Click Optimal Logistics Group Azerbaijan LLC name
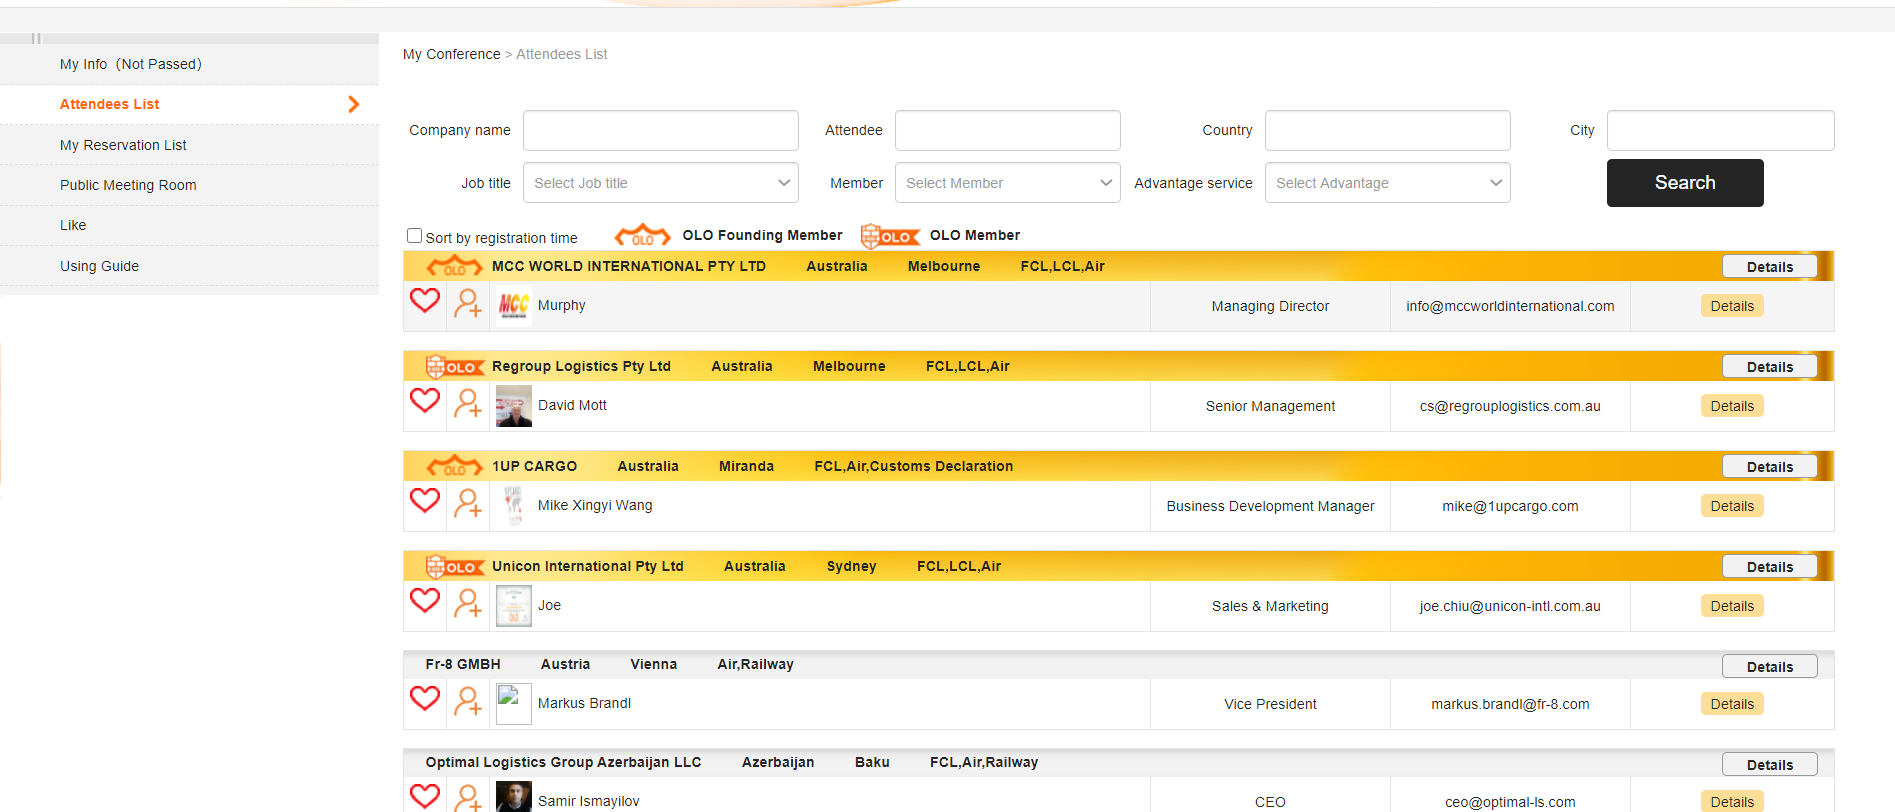 coord(563,762)
